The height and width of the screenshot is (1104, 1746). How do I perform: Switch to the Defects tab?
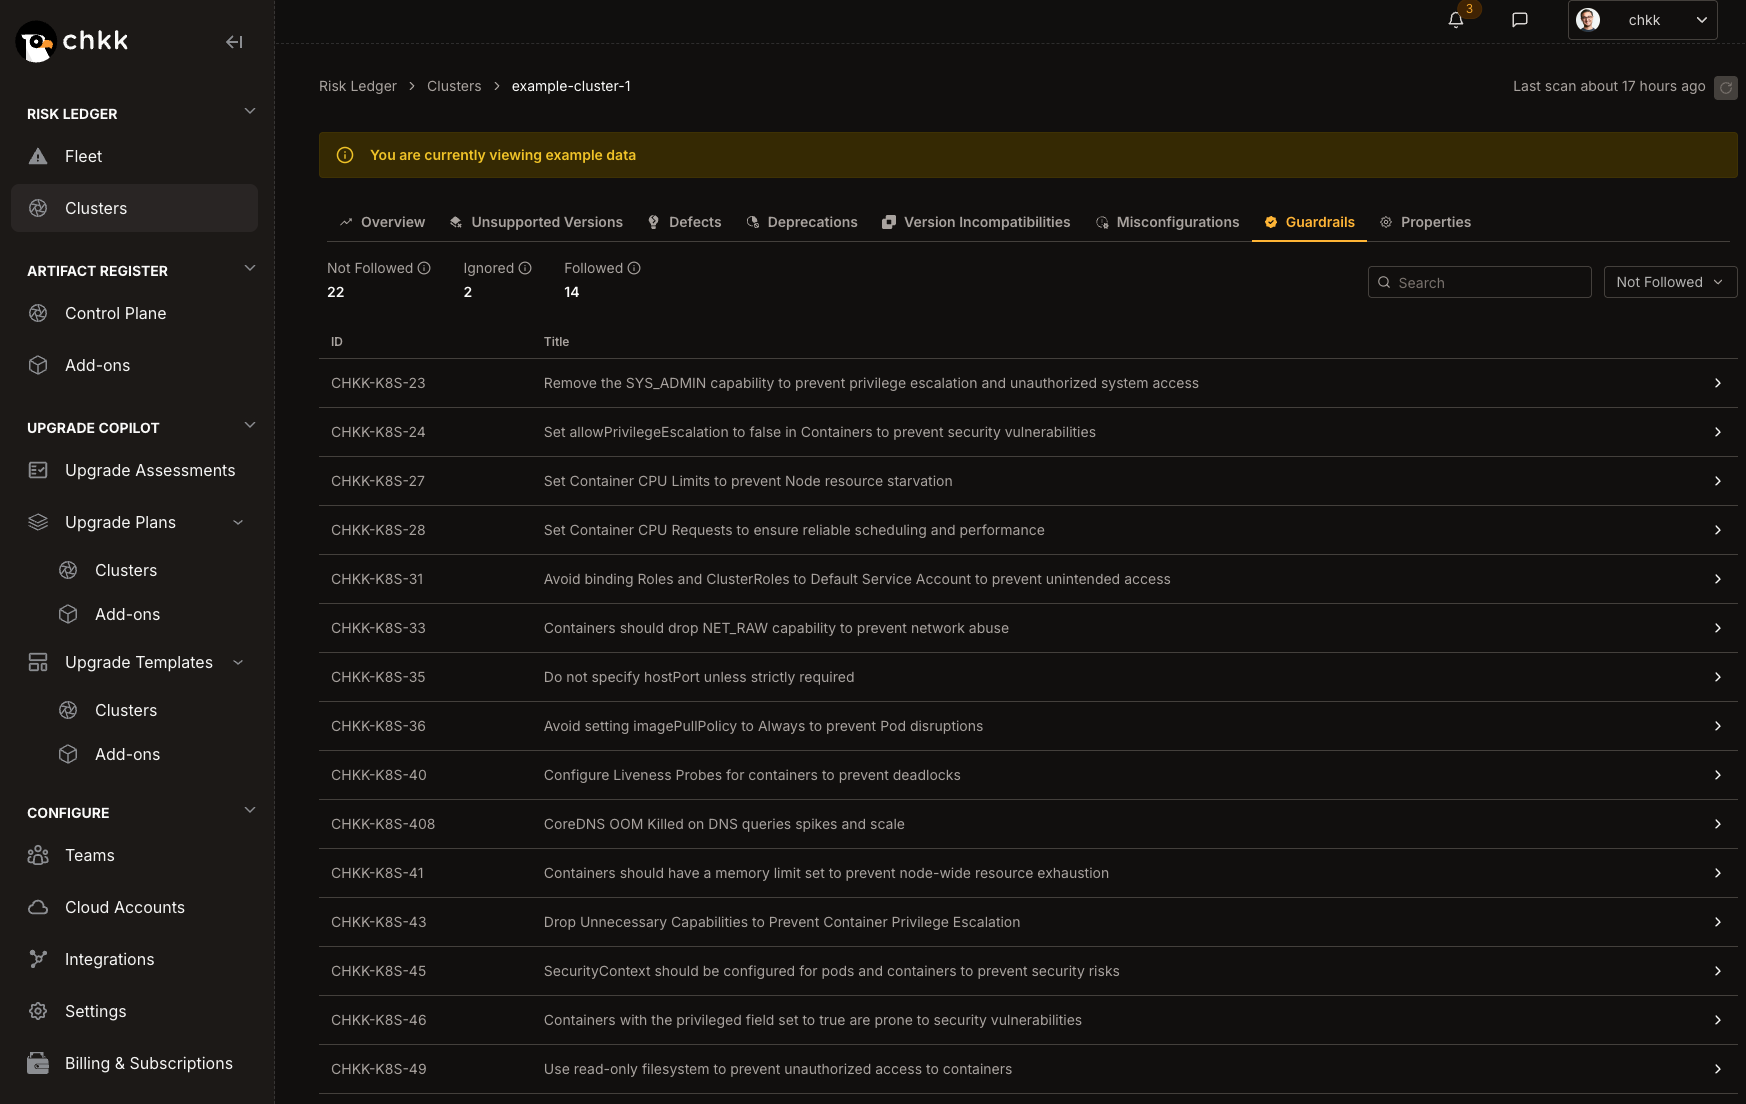point(685,222)
